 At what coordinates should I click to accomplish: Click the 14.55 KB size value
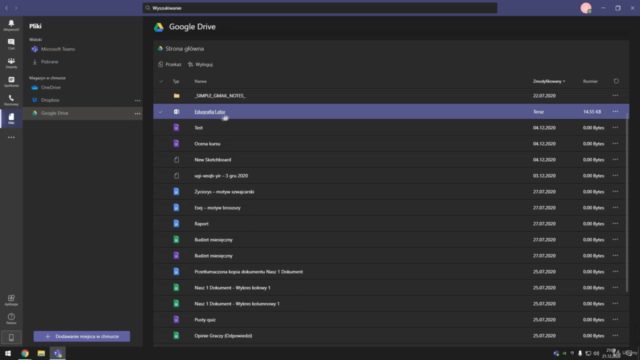coord(592,112)
